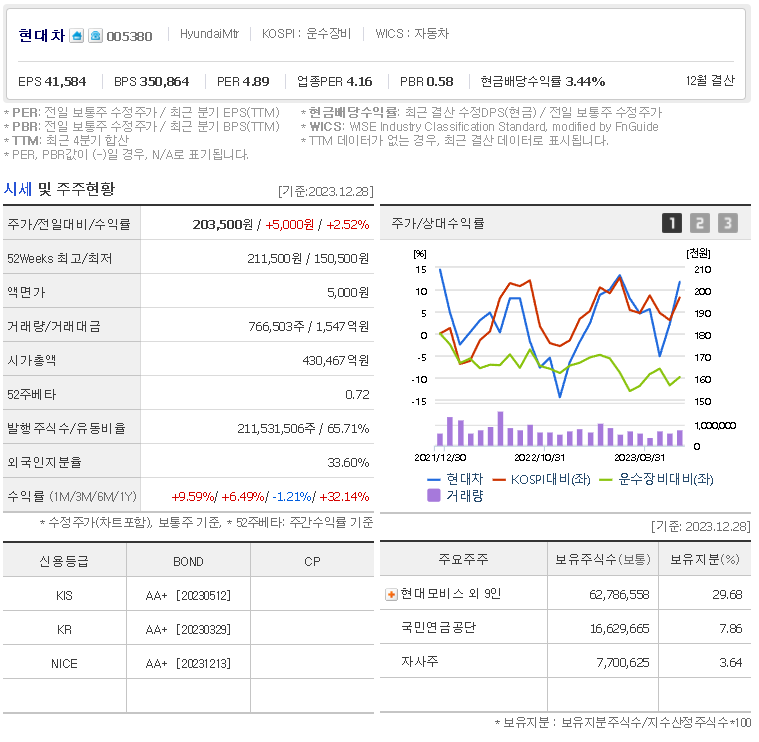Image resolution: width=759 pixels, height=742 pixels.
Task: Switch to chart tab 1
Action: [x=671, y=223]
